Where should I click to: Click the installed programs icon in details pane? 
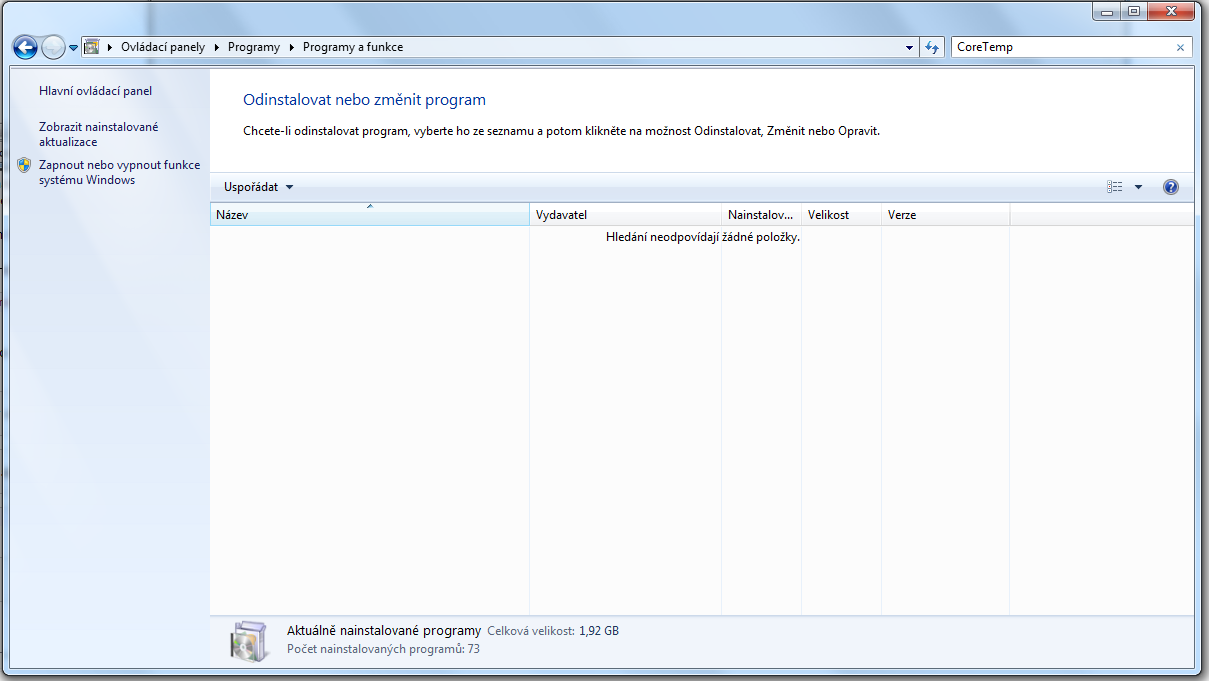click(x=249, y=641)
